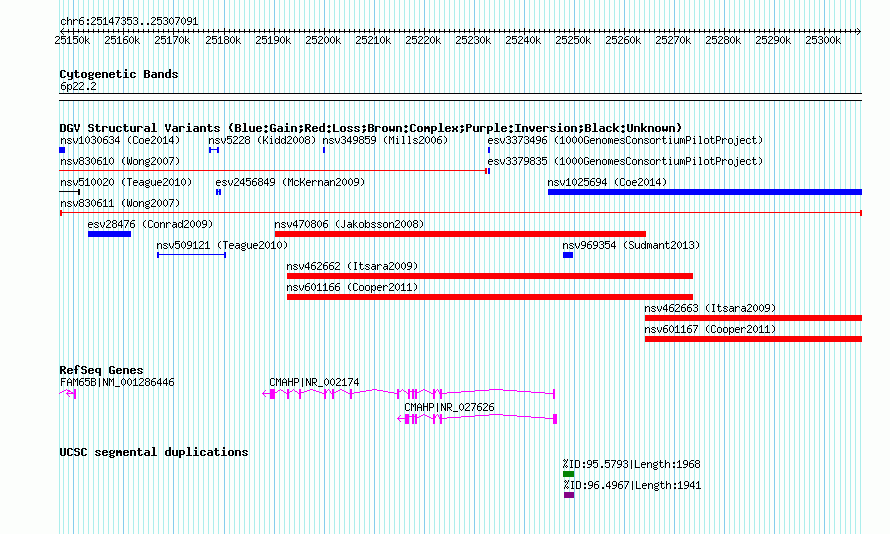The image size is (890, 534).
Task: Select the blue nsv1030634 gain marker
Action: 62,150
